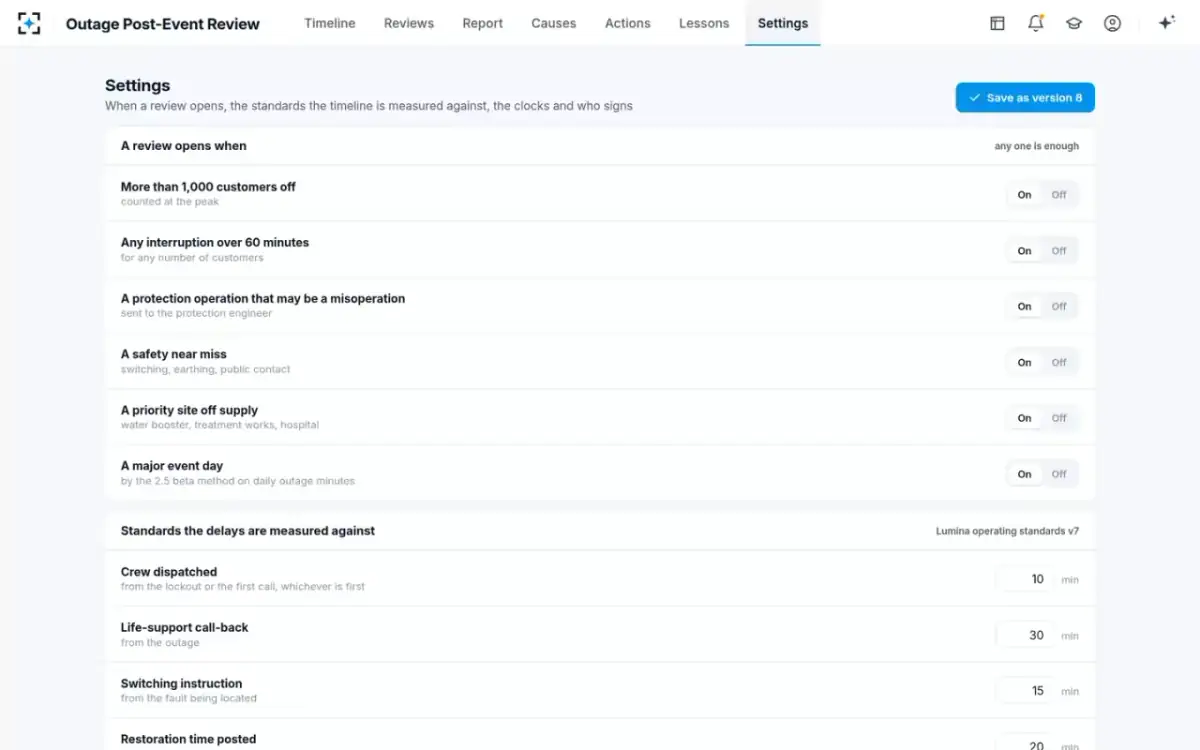Click 'by the 2.5 beta method' description
The width and height of the screenshot is (1200, 750).
coord(238,481)
